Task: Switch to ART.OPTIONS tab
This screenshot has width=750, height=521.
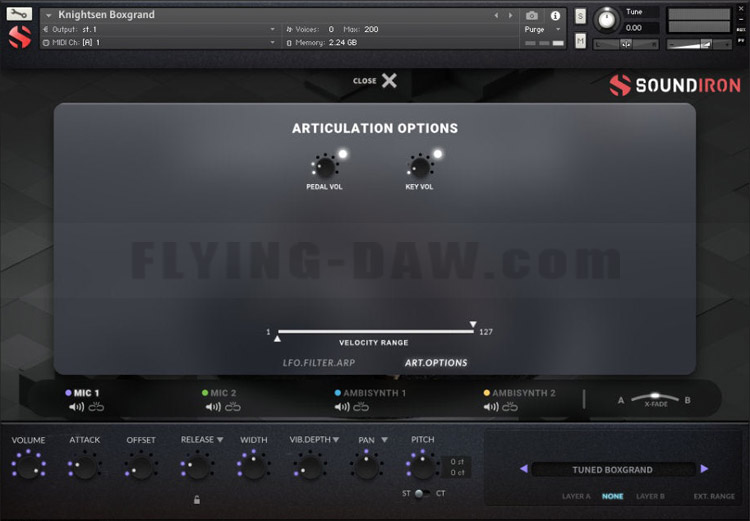Action: [436, 363]
